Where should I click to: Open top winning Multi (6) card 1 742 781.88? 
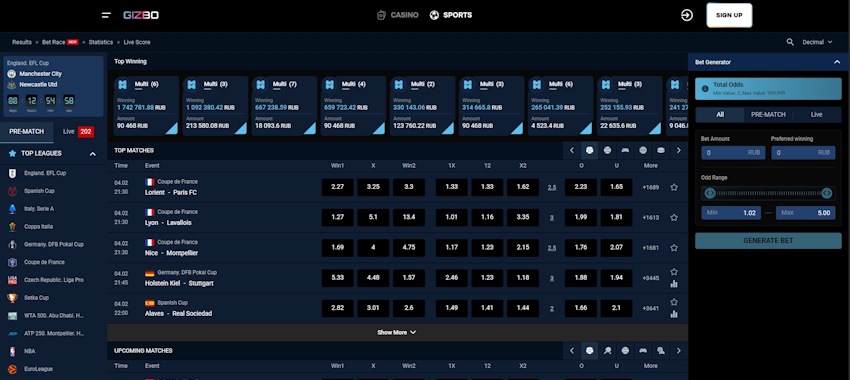146,106
